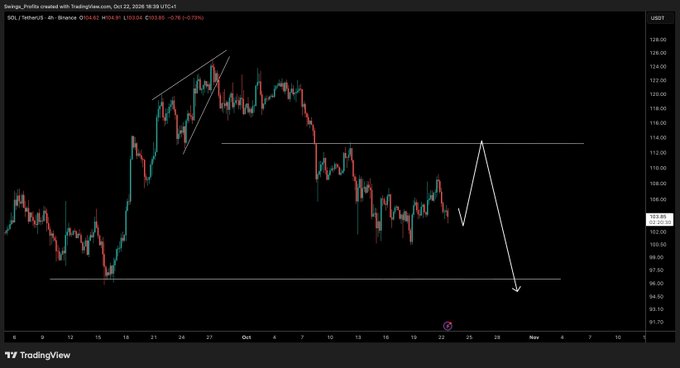
Task: Click the 122.00 price axis label
Action: [x=657, y=81]
